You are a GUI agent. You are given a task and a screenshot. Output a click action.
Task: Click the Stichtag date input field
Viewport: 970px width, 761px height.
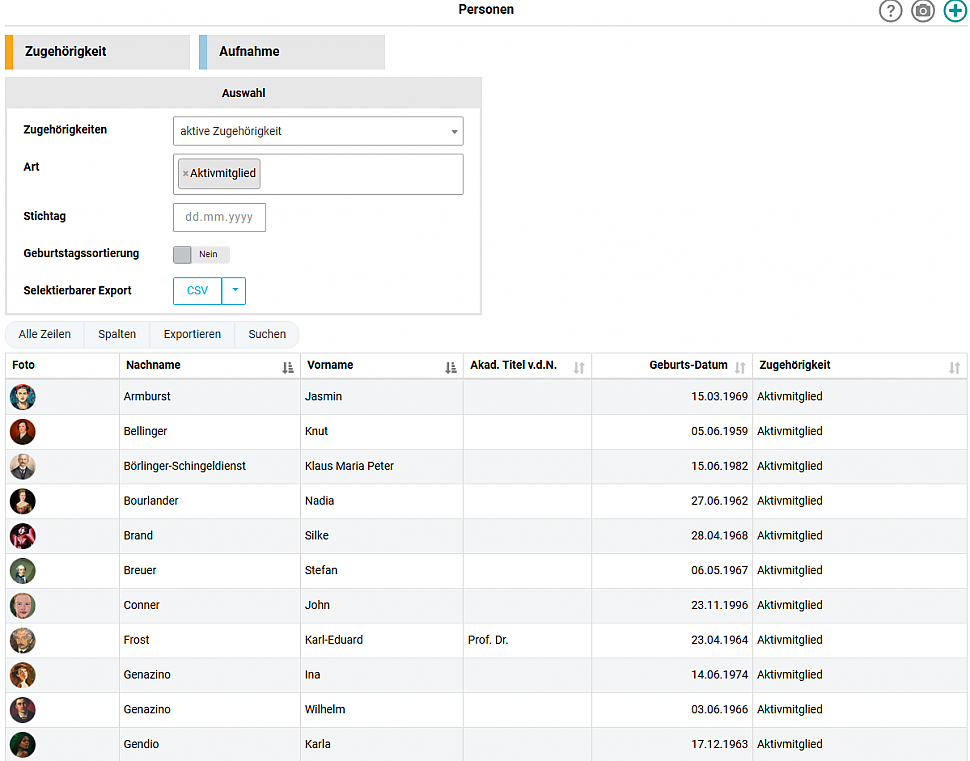point(219,217)
